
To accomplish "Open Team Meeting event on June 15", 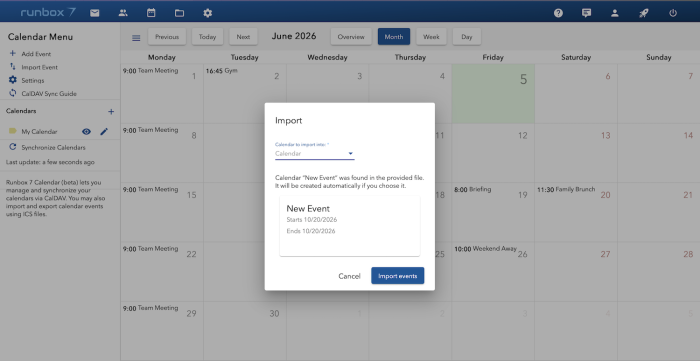I will click(x=150, y=189).
